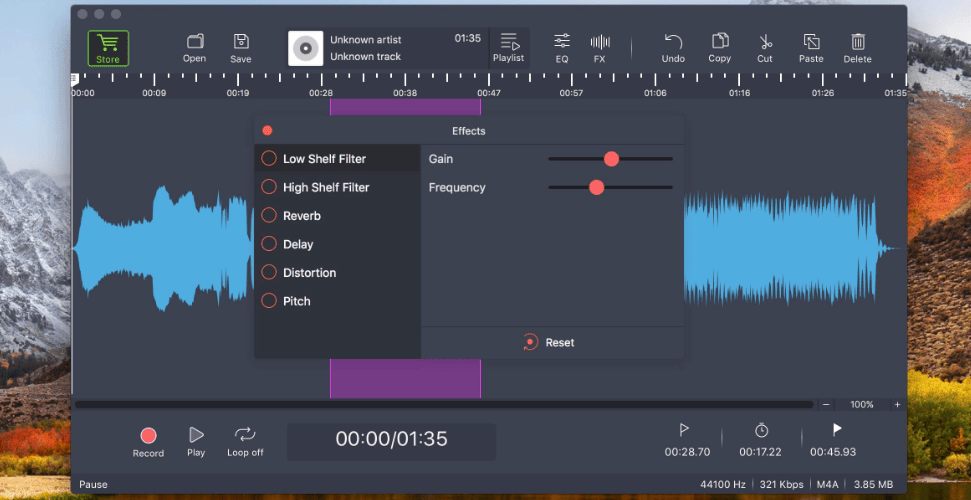This screenshot has height=500, width=971.
Task: Cut the selected audio with scissors icon
Action: point(765,48)
